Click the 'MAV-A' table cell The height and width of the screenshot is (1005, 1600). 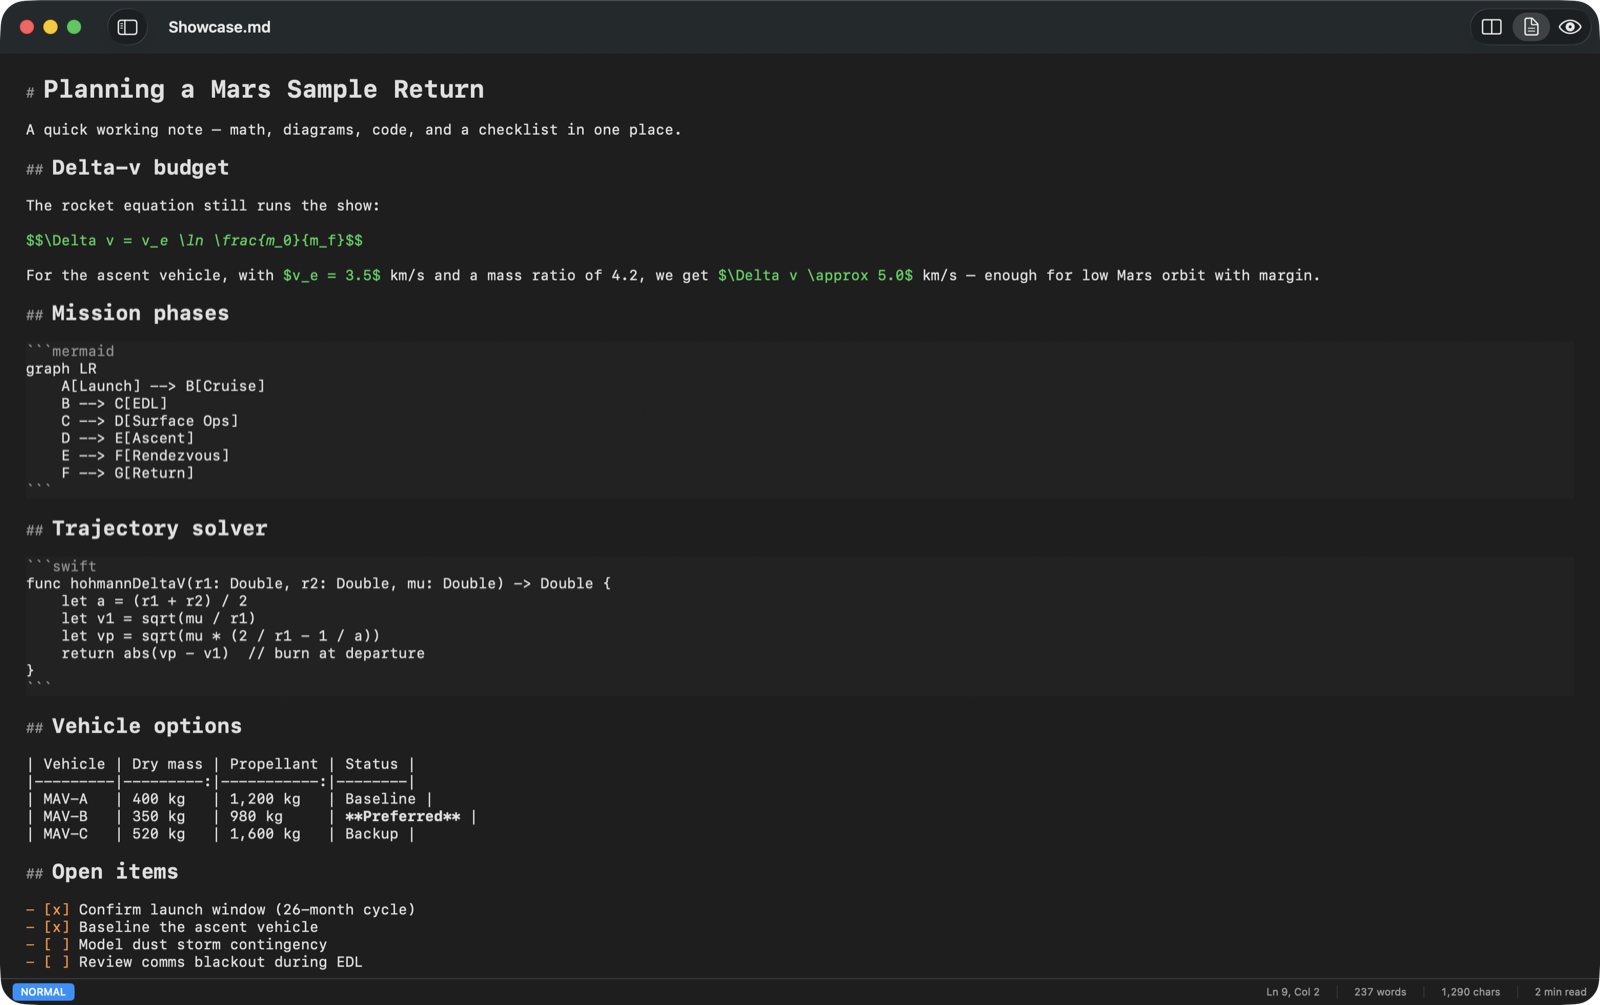65,799
